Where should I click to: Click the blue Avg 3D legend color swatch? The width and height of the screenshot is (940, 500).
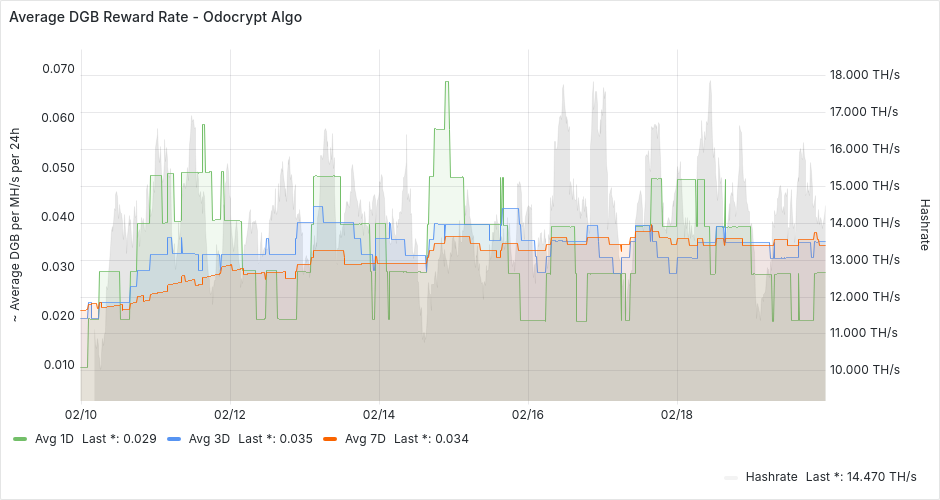(174, 439)
